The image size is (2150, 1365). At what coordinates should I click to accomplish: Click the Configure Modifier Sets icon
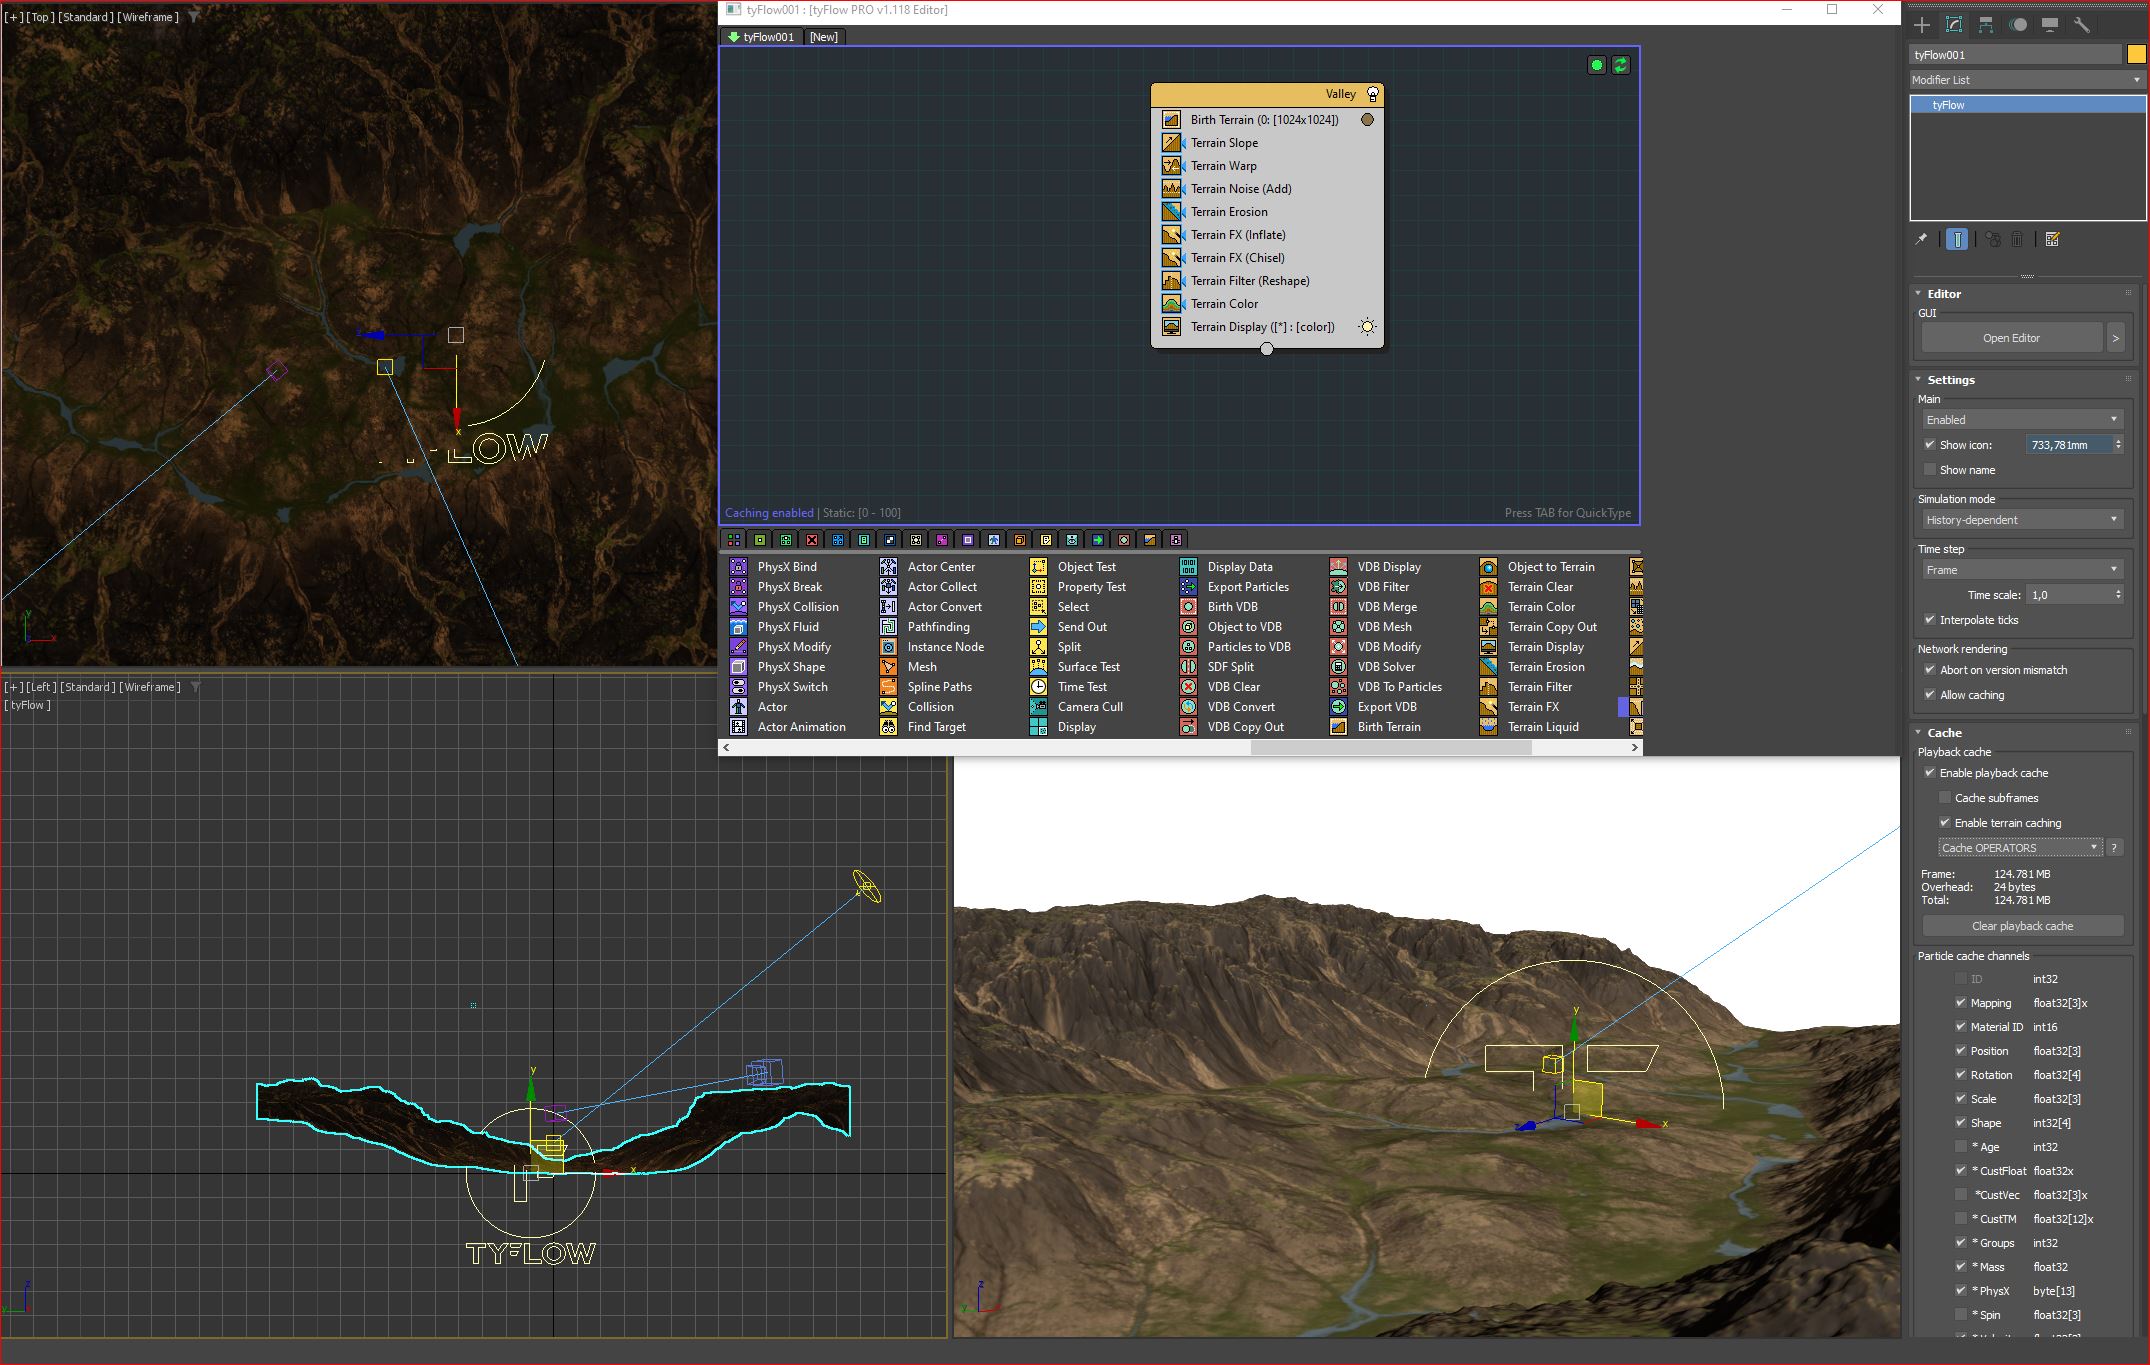pyautogui.click(x=2052, y=240)
